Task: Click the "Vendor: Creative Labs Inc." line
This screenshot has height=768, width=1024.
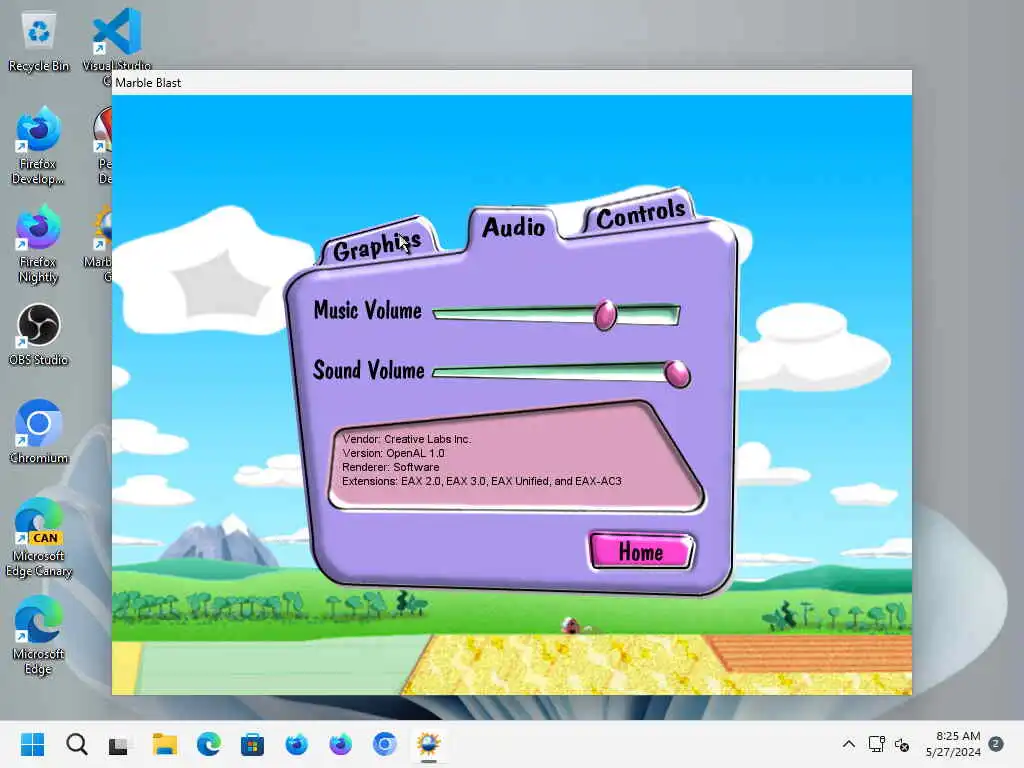Action: point(406,439)
